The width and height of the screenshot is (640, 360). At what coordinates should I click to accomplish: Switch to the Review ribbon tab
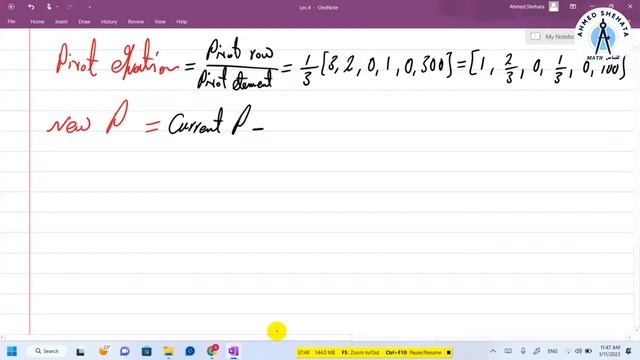(136, 22)
